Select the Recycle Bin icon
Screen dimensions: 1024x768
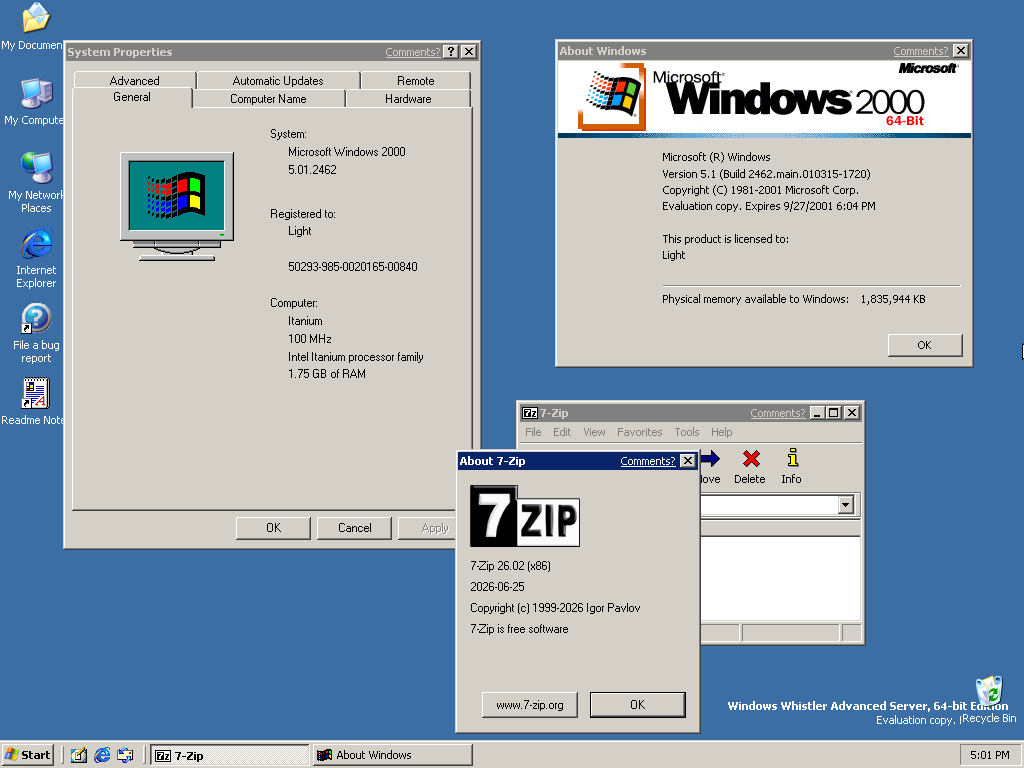[x=989, y=692]
